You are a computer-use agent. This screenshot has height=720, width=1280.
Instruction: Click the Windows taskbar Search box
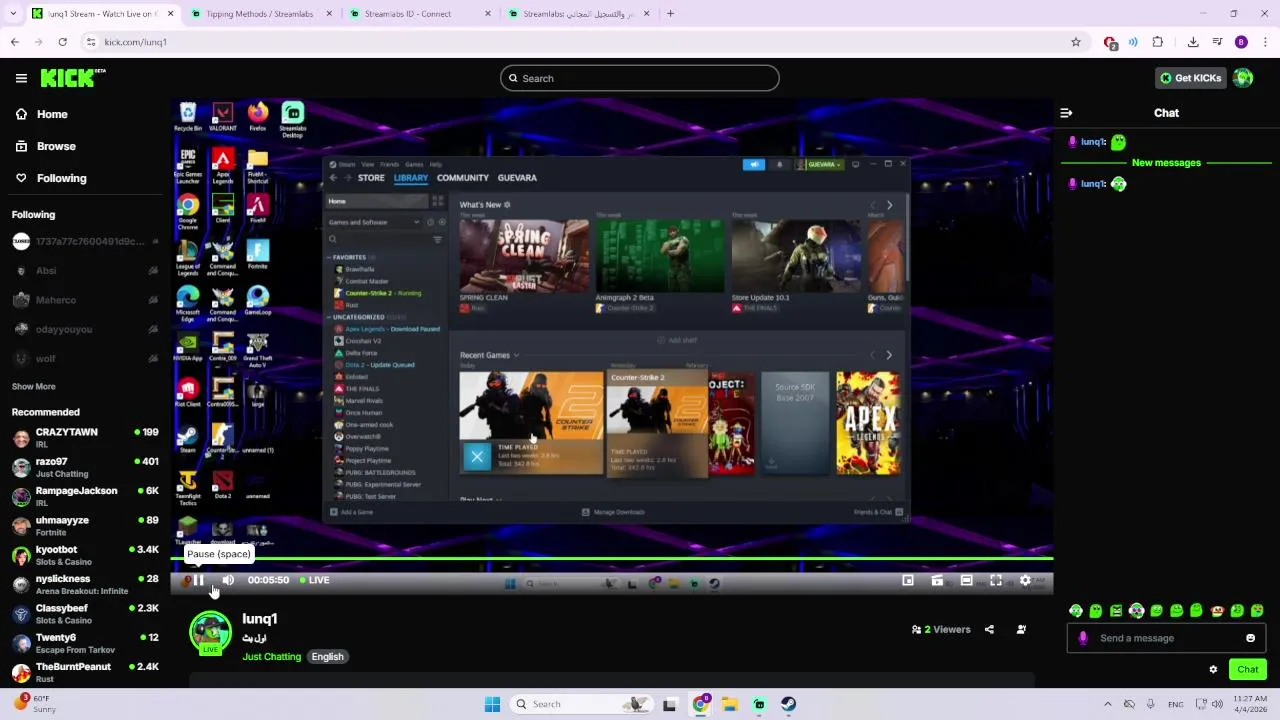pos(580,704)
